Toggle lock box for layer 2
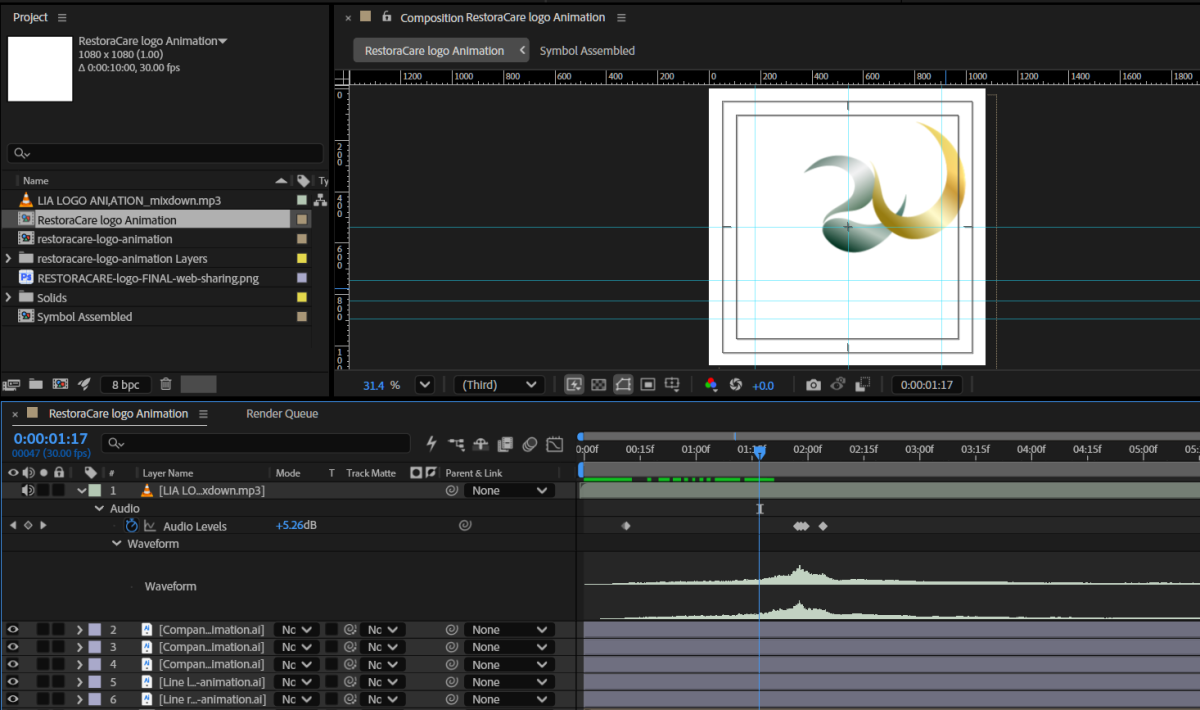This screenshot has height=710, width=1200. 59,630
